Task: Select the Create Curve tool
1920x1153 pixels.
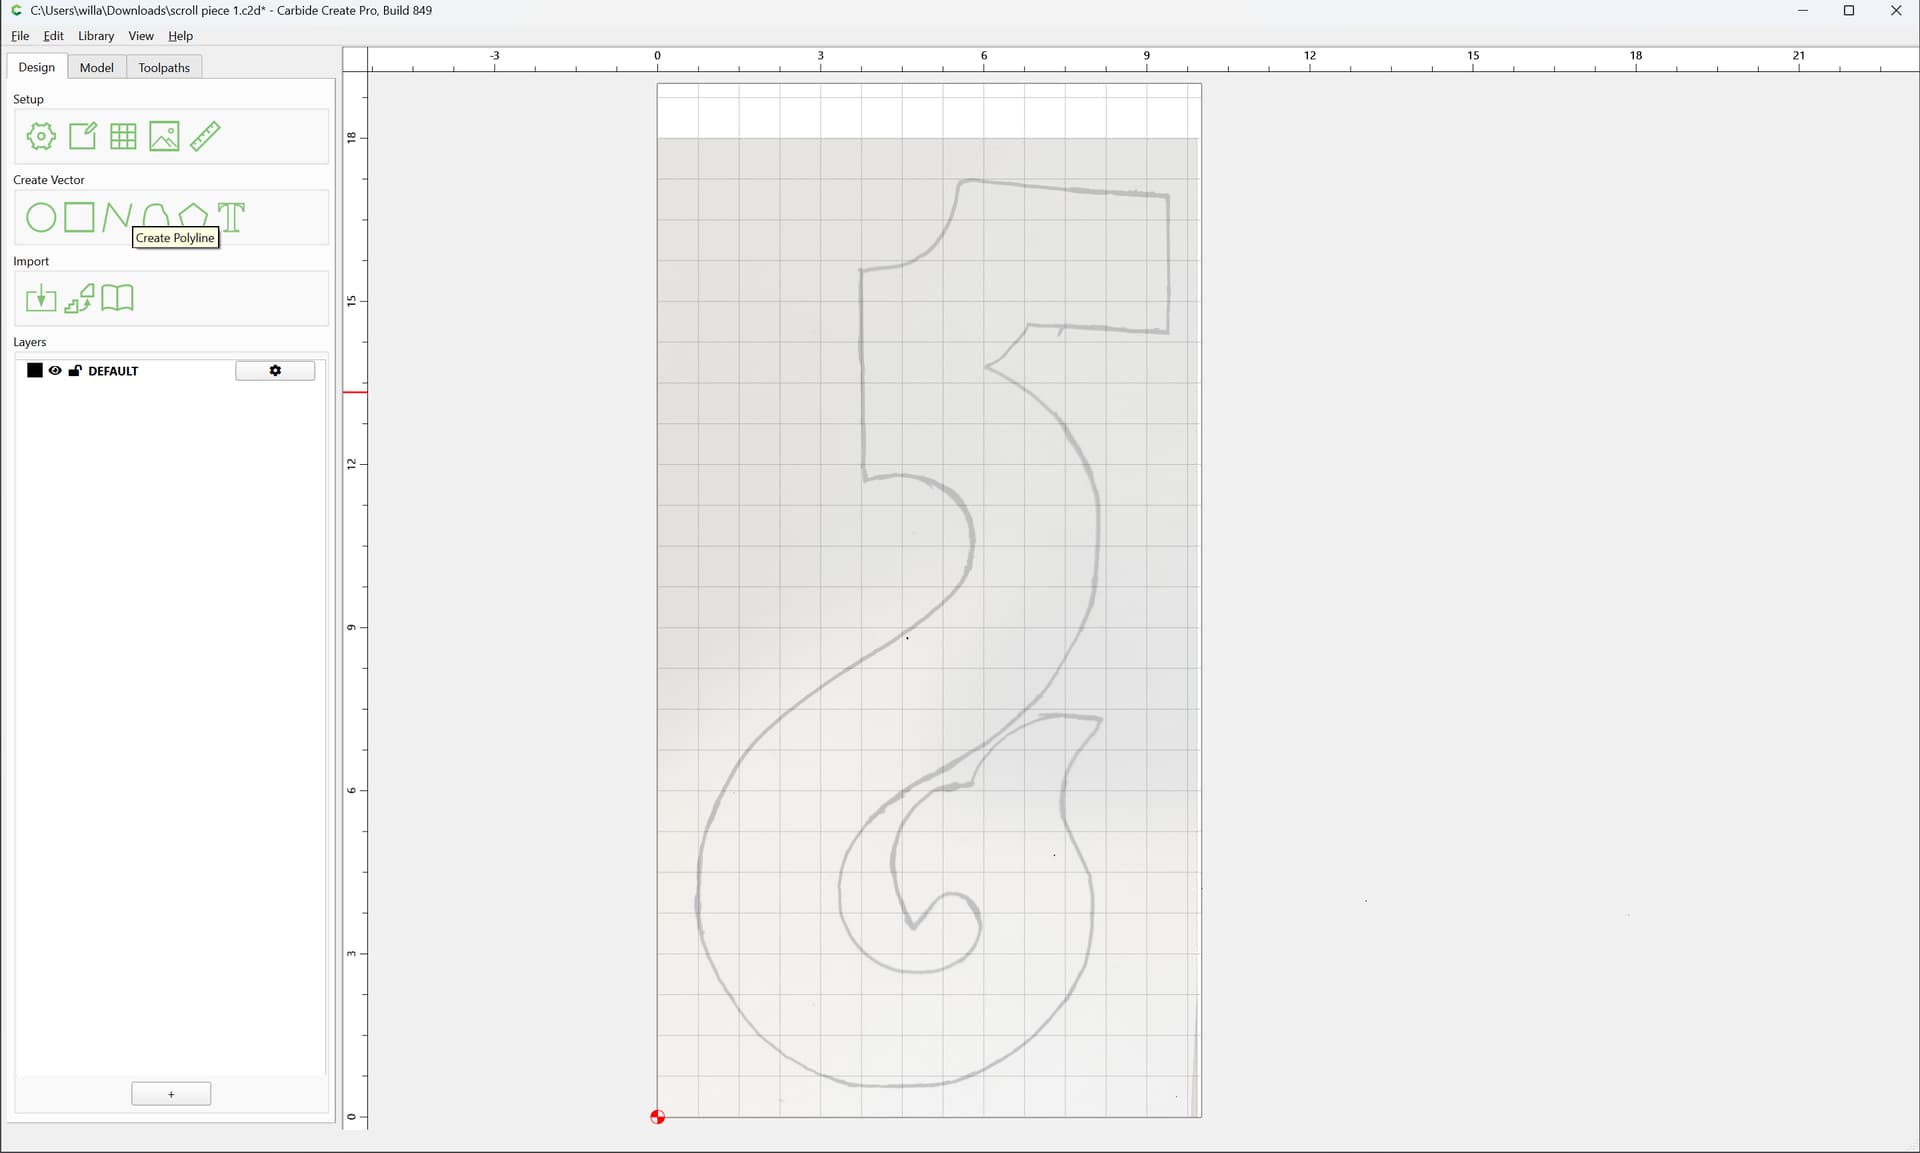Action: pyautogui.click(x=155, y=215)
